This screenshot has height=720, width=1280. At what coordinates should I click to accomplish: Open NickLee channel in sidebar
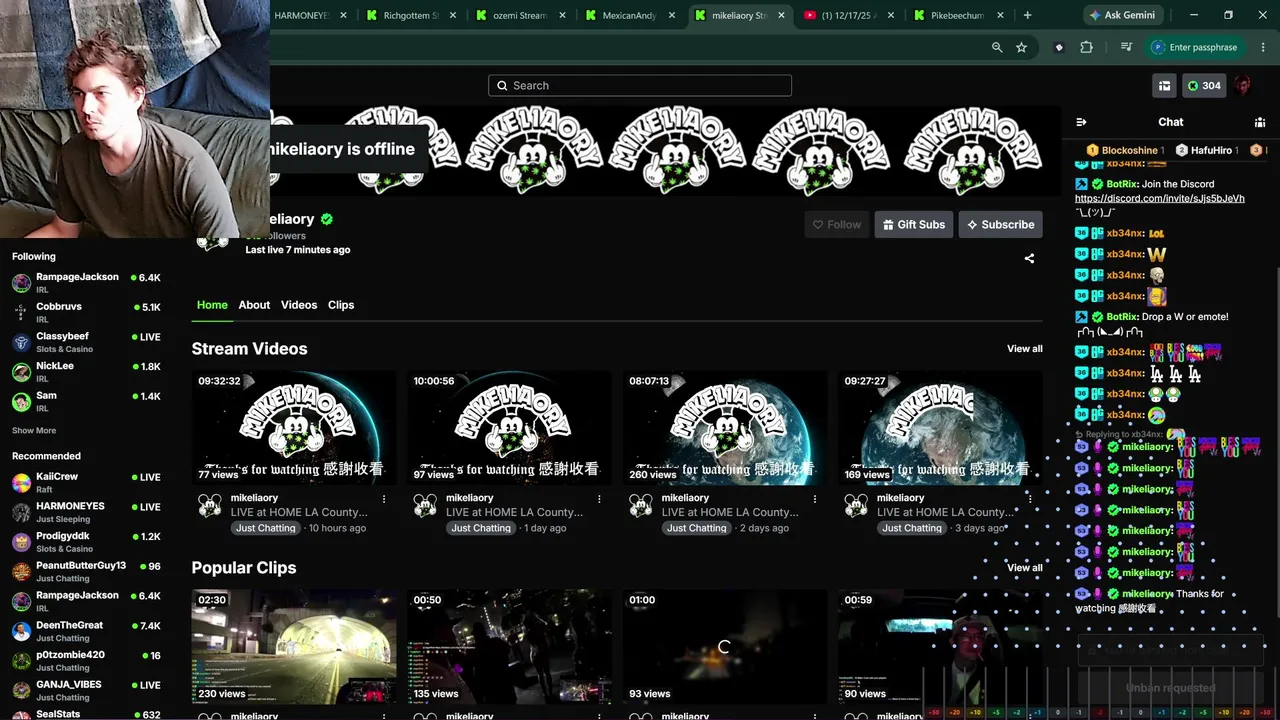point(85,371)
